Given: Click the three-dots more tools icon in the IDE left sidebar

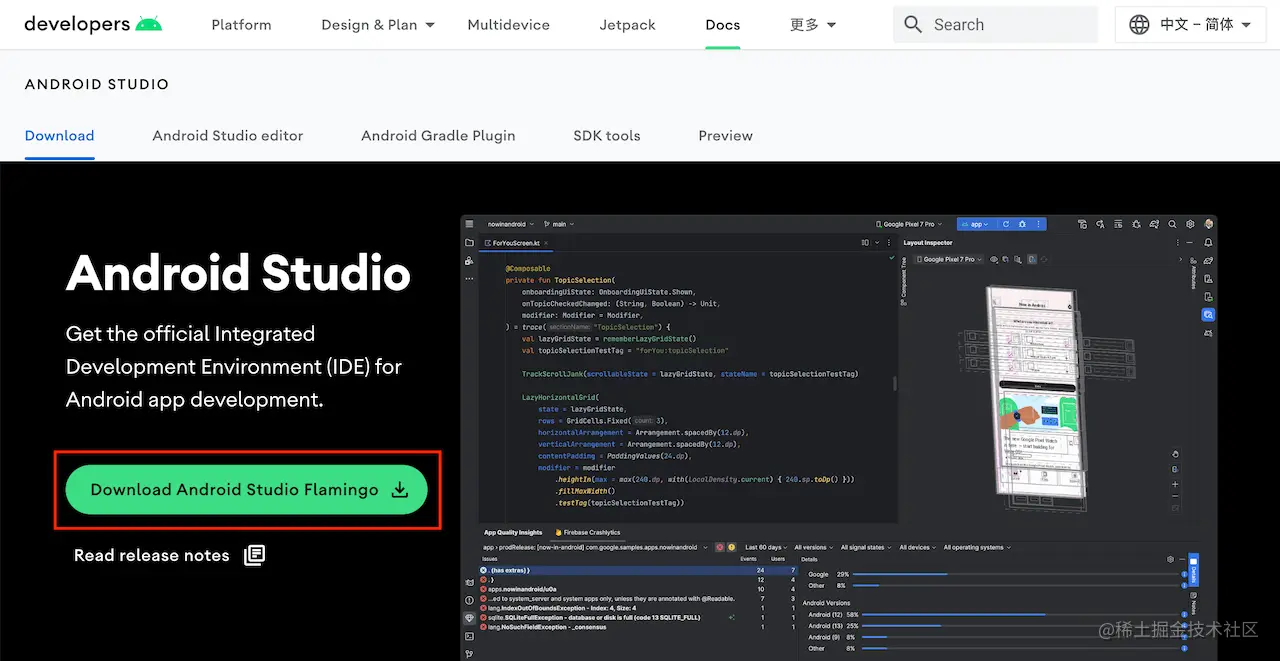Looking at the screenshot, I should point(469,278).
